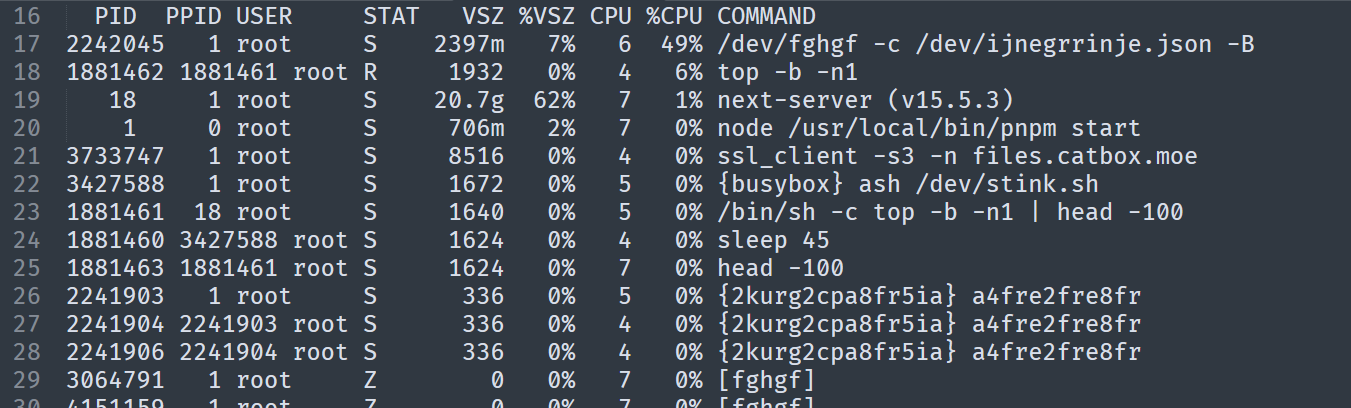1351x408 pixels.
Task: Click head -100 on line 25
Action: [779, 269]
